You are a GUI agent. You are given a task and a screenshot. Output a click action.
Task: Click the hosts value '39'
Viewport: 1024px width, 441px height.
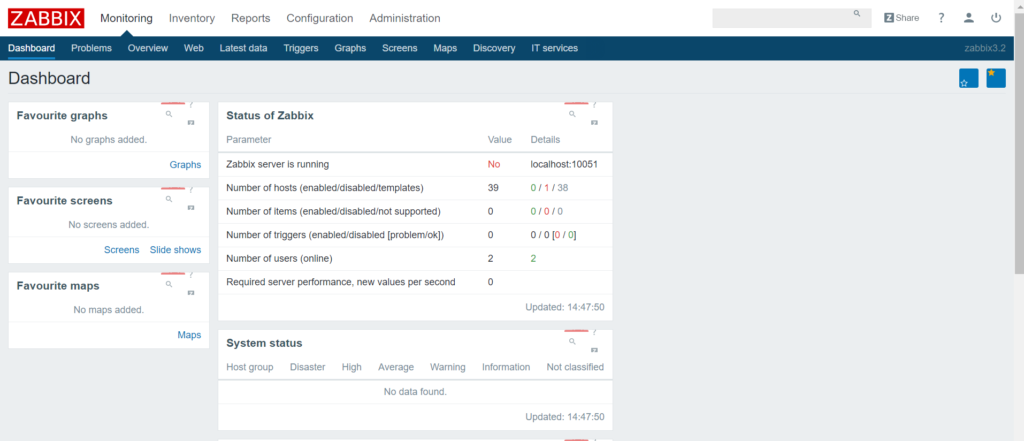click(x=493, y=188)
